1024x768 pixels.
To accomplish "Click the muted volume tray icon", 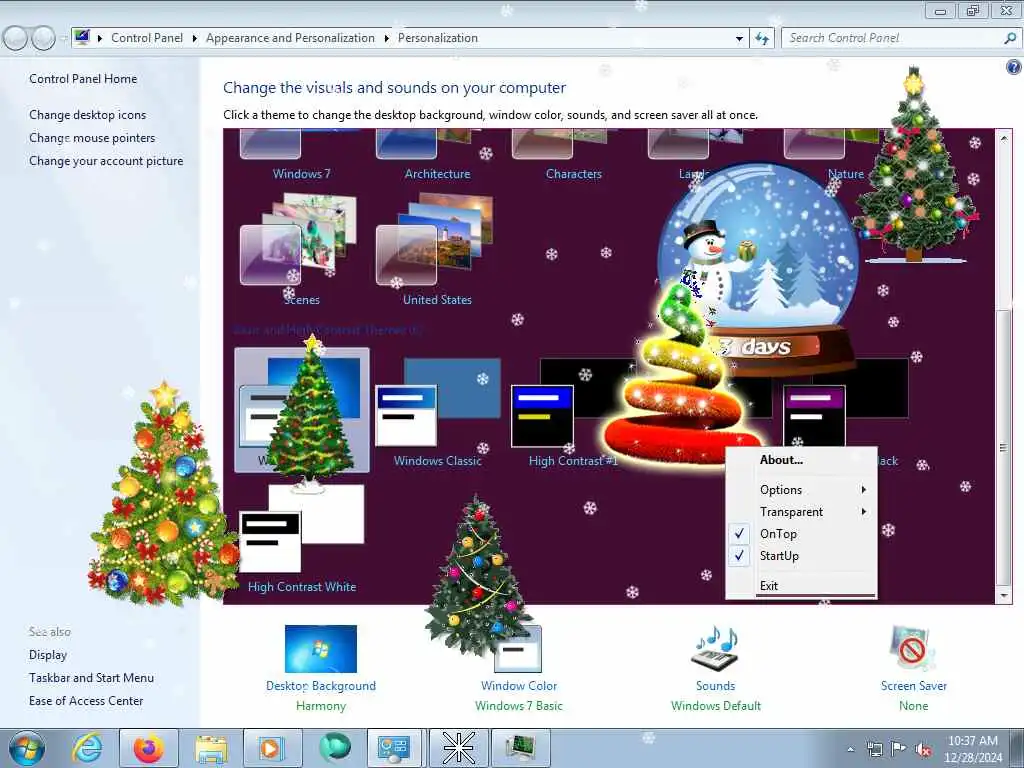I will click(x=923, y=749).
